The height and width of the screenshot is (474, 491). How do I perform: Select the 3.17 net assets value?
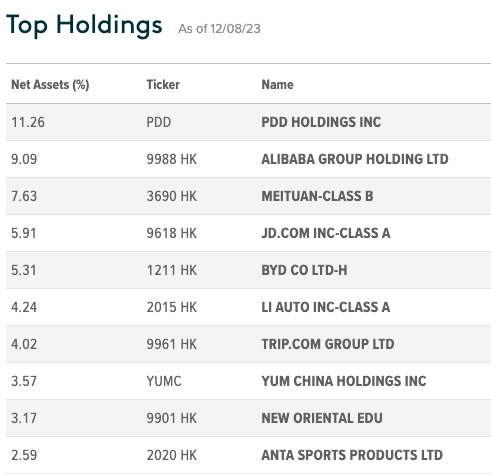(x=24, y=418)
